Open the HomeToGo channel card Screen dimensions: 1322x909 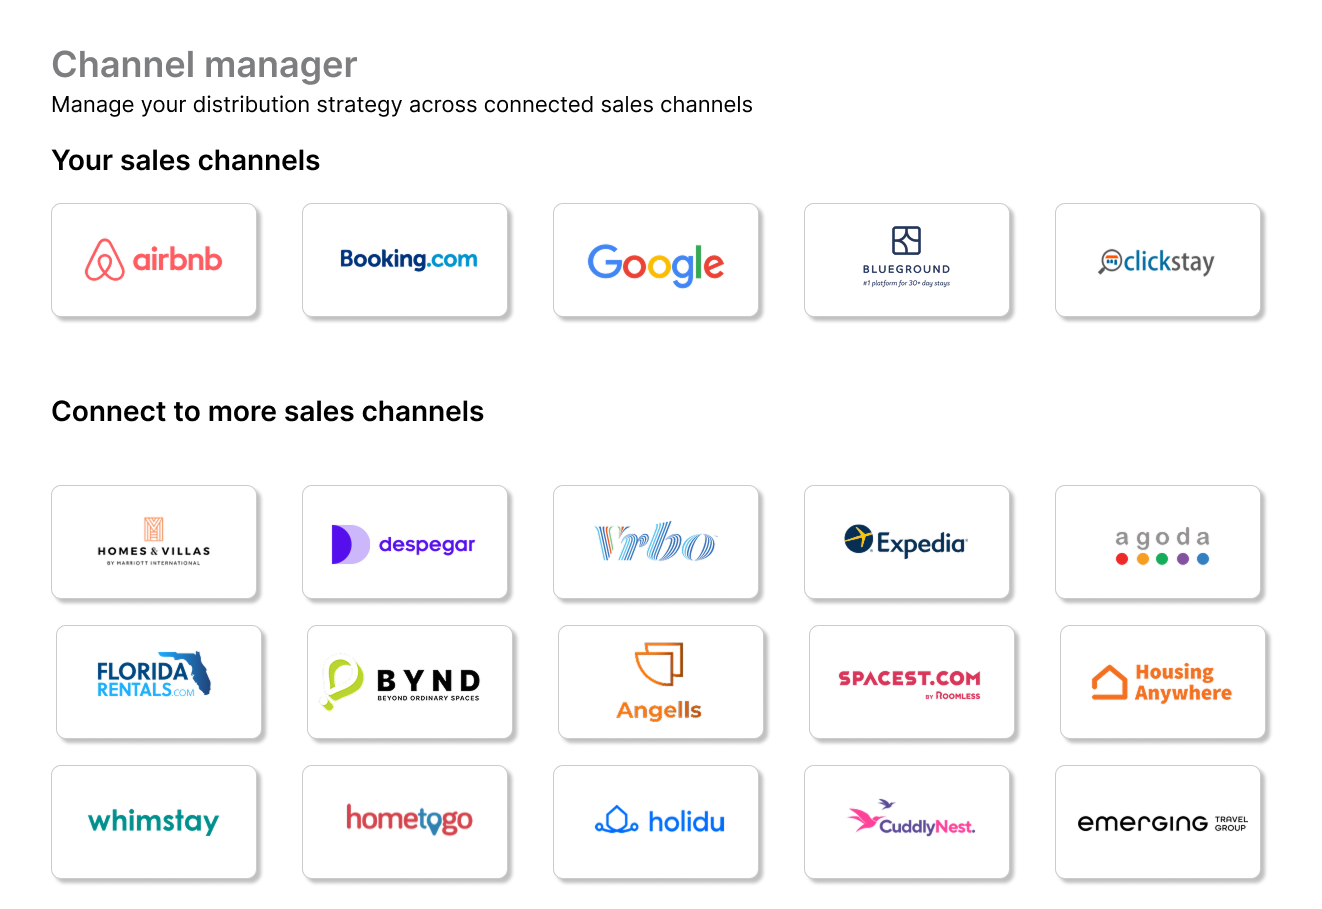[x=405, y=822]
